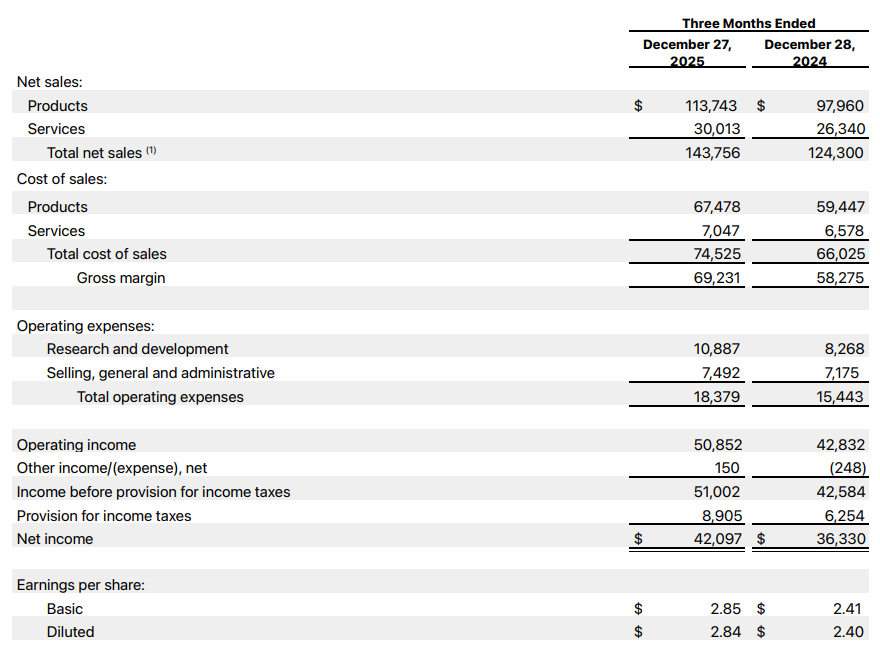The height and width of the screenshot is (647, 880).
Task: Select the "Total net sales" row label
Action: (x=94, y=153)
